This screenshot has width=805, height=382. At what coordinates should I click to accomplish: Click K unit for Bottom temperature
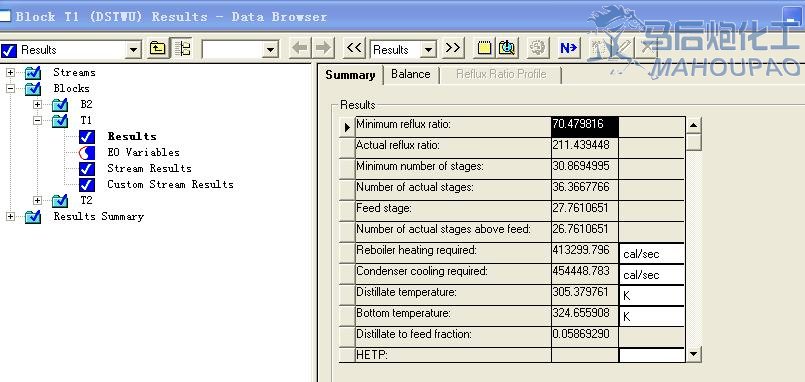(x=652, y=317)
